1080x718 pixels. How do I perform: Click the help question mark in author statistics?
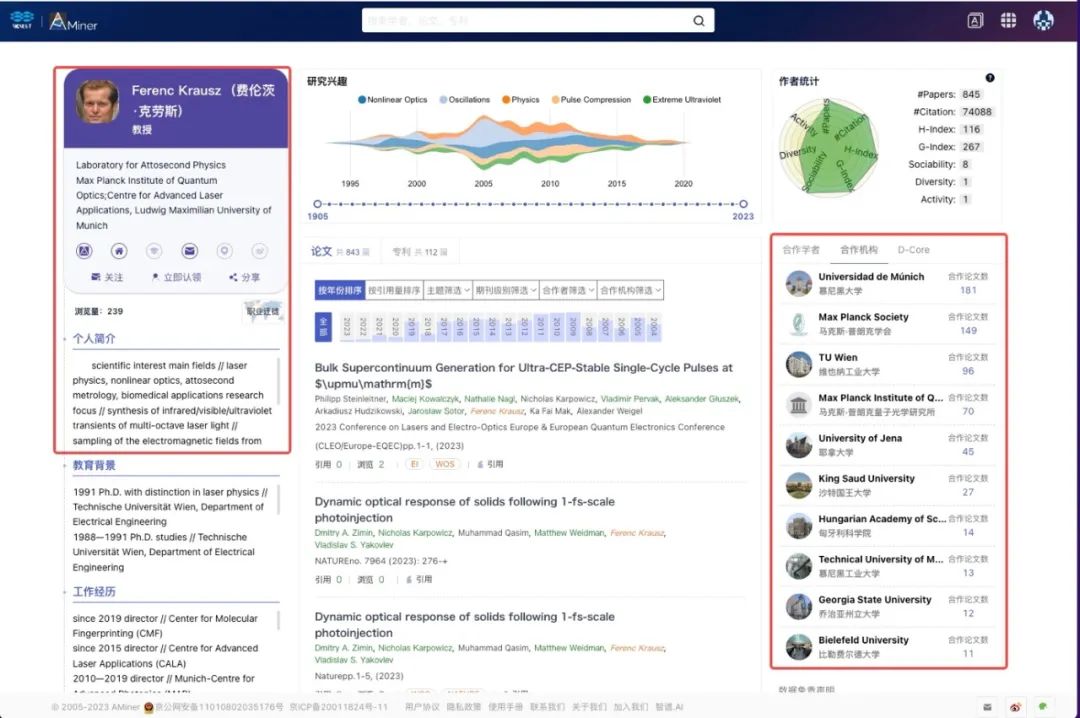[990, 78]
